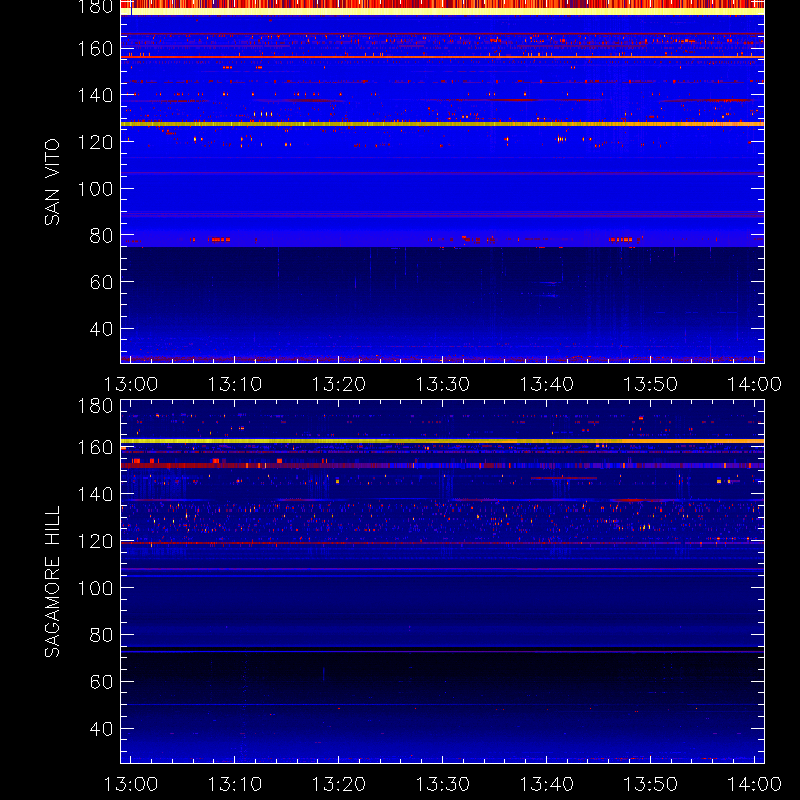Viewport: 800px width, 800px height.
Task: Pick the 80 frequency label on Sagamore Hill plot
Action: click(101, 635)
